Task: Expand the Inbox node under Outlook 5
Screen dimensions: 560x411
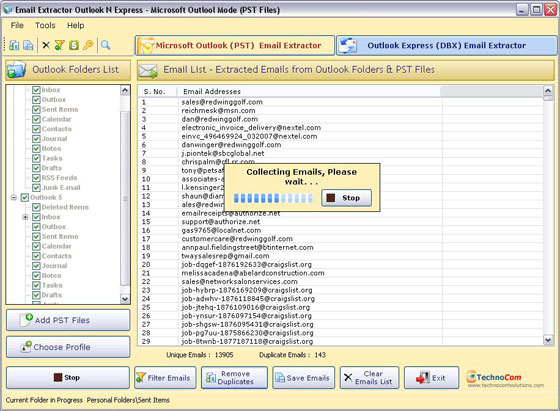Action: click(x=25, y=217)
